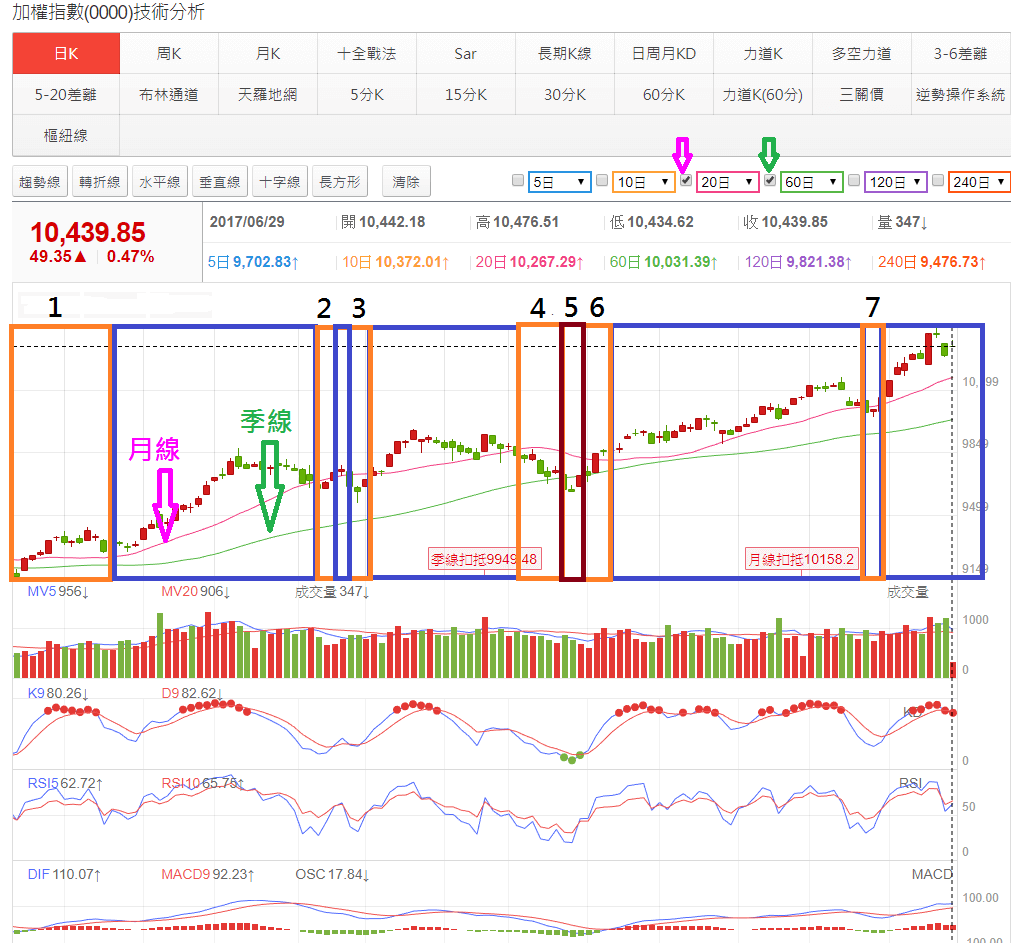The height and width of the screenshot is (943, 1011).
Task: Select the 十字線 crosshair tool
Action: point(279,183)
